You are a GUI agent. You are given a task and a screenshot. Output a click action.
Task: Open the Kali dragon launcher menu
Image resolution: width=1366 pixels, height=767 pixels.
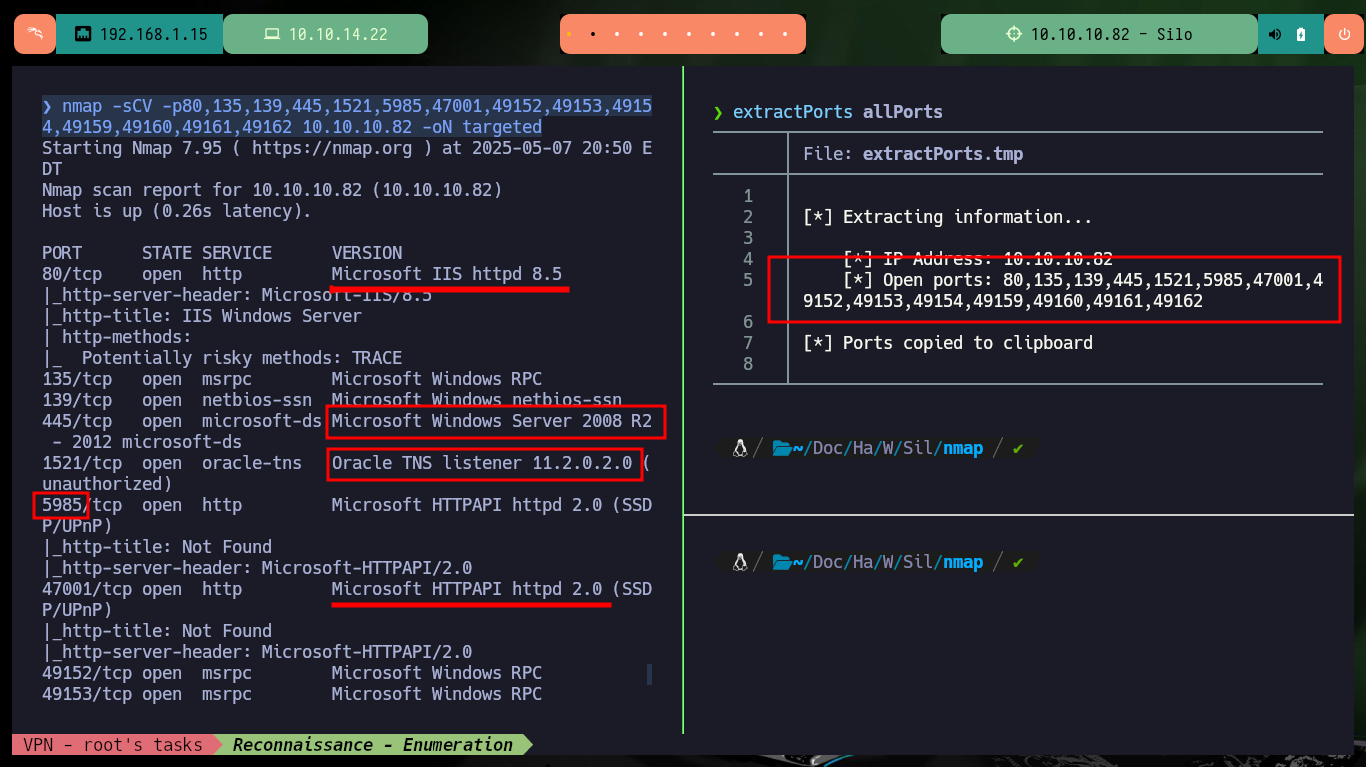coord(35,34)
